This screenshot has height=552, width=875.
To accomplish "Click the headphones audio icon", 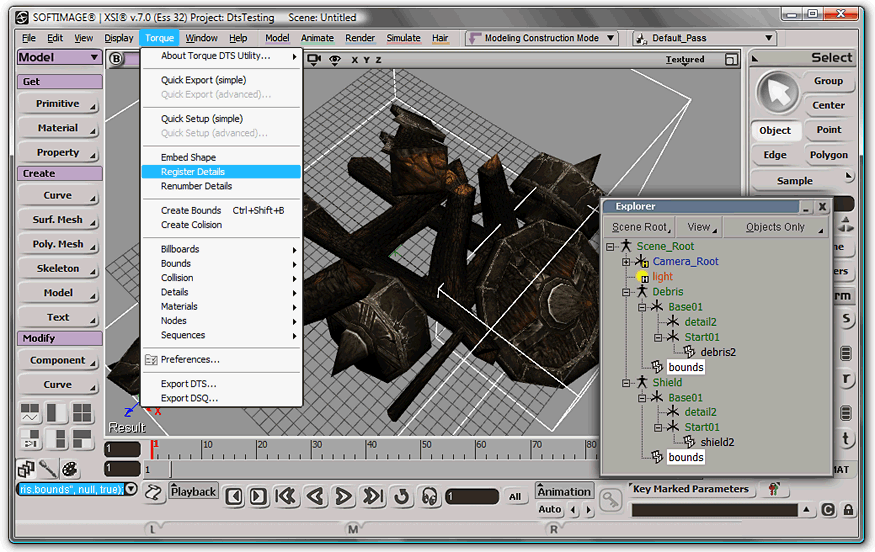I will [429, 496].
